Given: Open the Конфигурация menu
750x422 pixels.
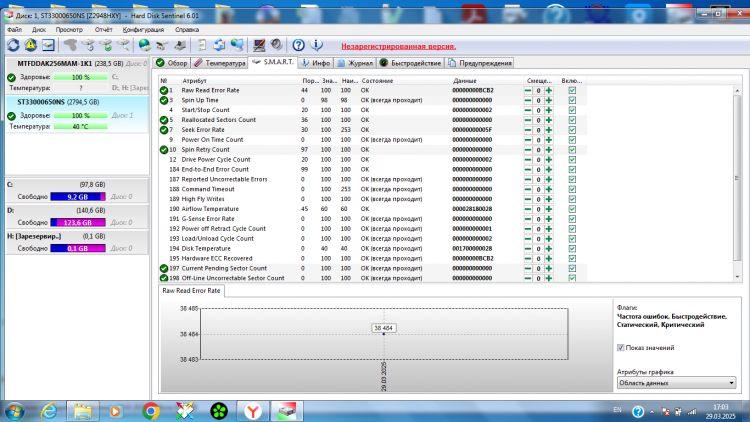Looking at the screenshot, I should point(143,30).
